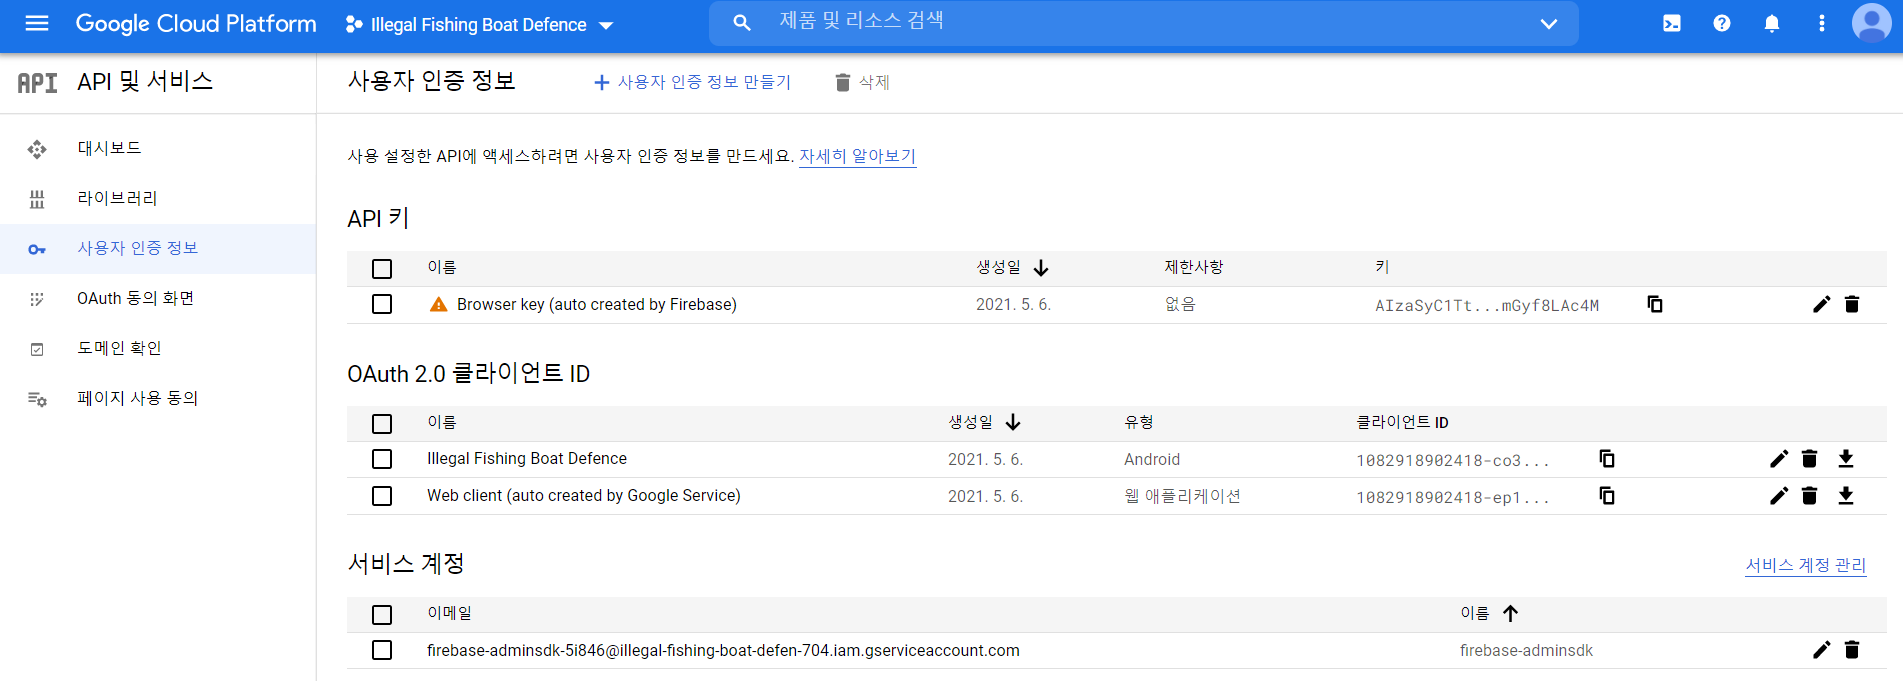Viewport: 1903px width, 681px height.
Task: Edit Illegal Fishing Boat Defence OAuth client
Action: (x=1779, y=459)
